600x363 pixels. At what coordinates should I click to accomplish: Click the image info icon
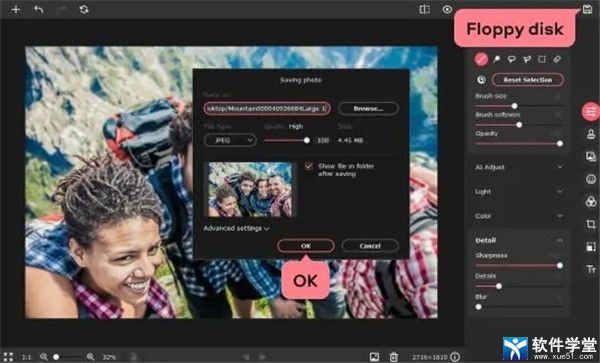pos(455,357)
